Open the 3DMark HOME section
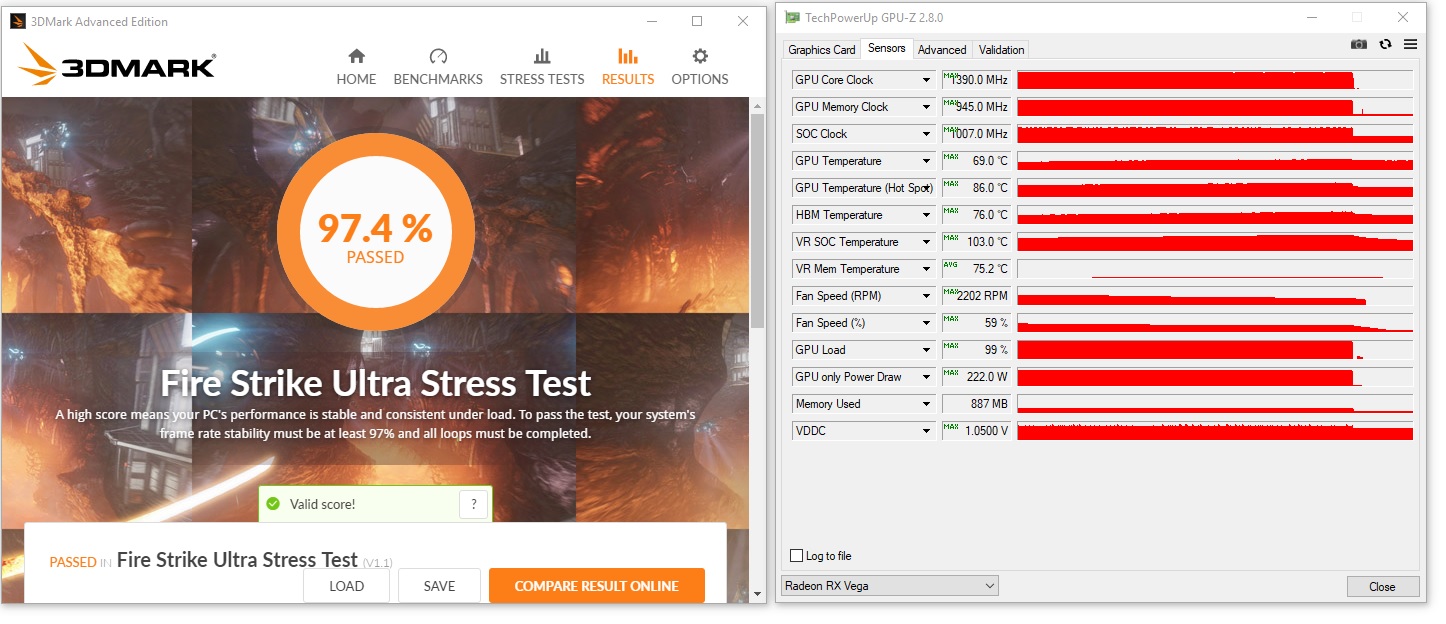This screenshot has width=1446, height=624. pyautogui.click(x=356, y=67)
